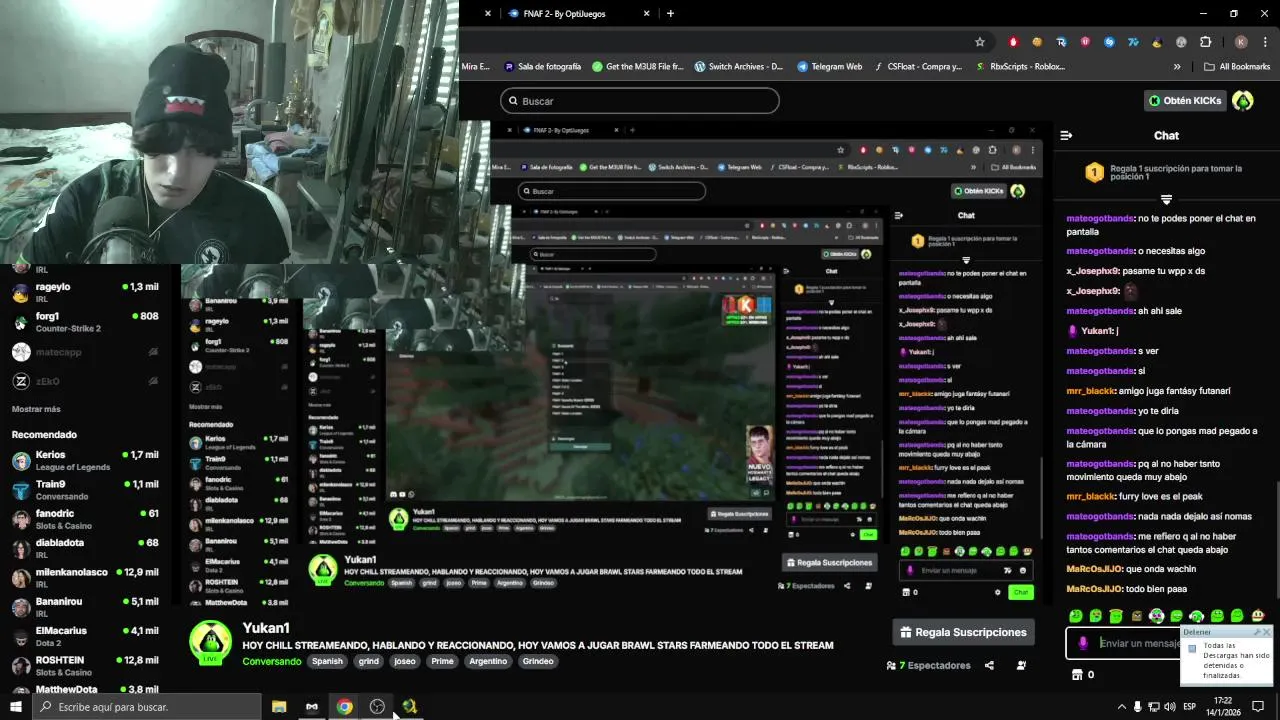Open File Explorer from taskbar
Screen dimensions: 1280x720
click(x=279, y=706)
